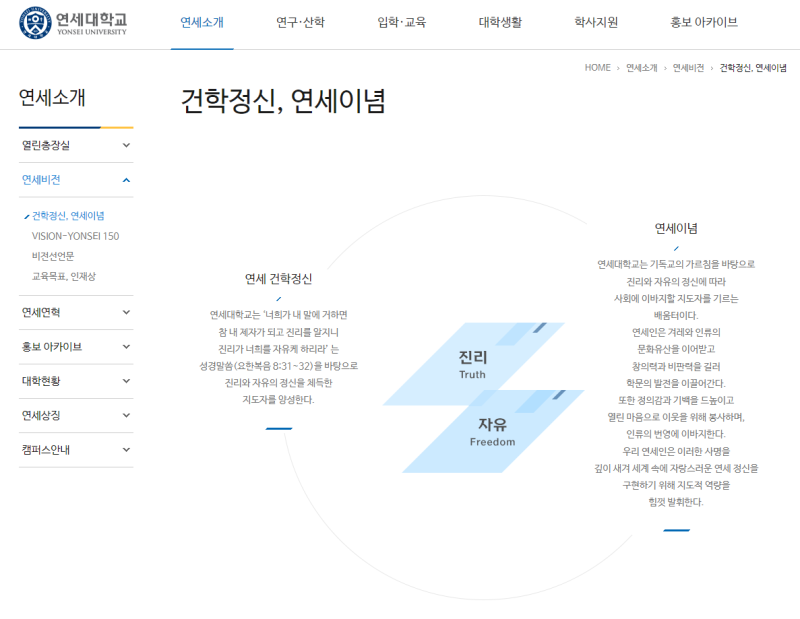The height and width of the screenshot is (619, 800).
Task: Expand sidebar 홍보 아카이브 chevron
Action: click(126, 347)
